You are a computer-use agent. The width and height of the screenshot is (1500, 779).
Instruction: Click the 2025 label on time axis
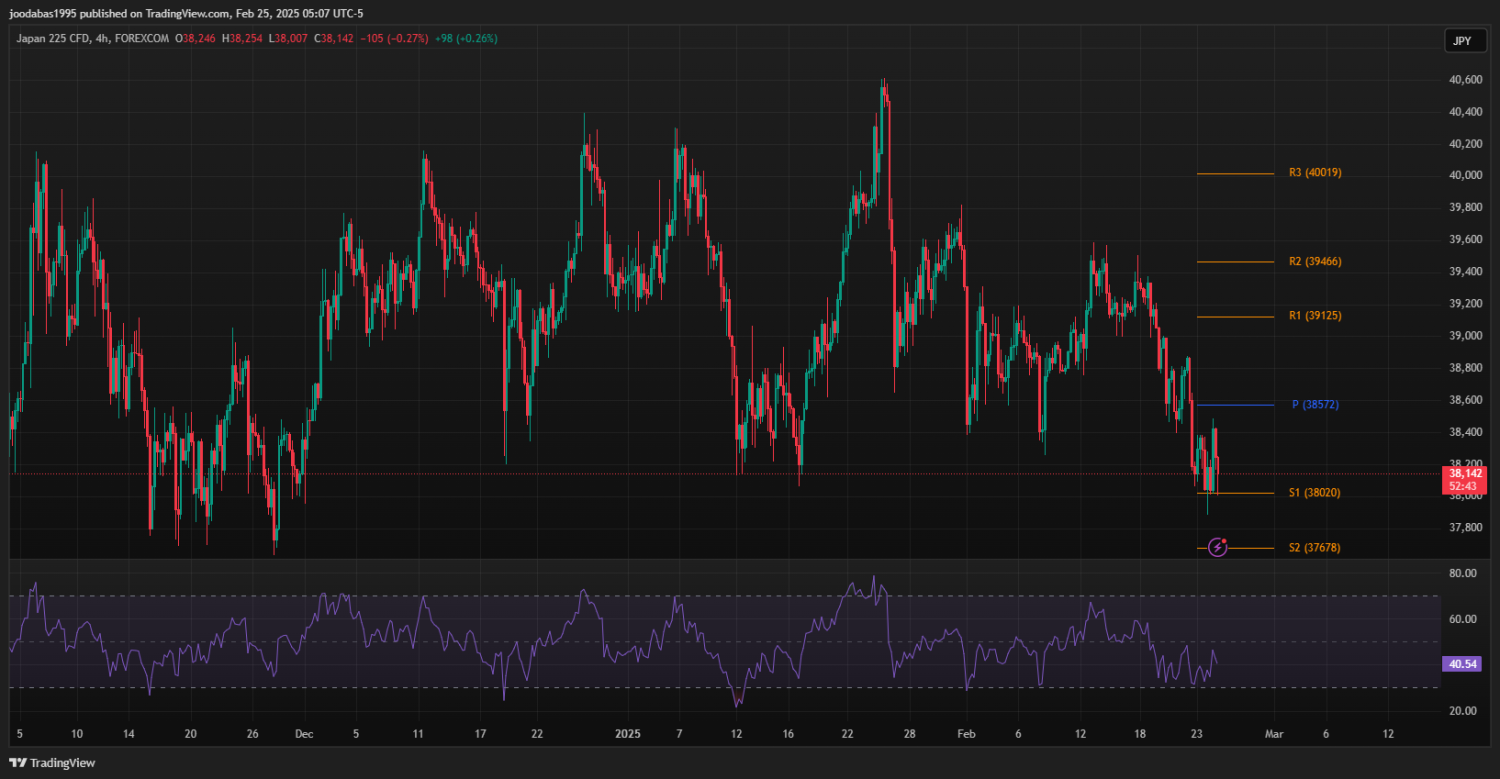(x=627, y=733)
